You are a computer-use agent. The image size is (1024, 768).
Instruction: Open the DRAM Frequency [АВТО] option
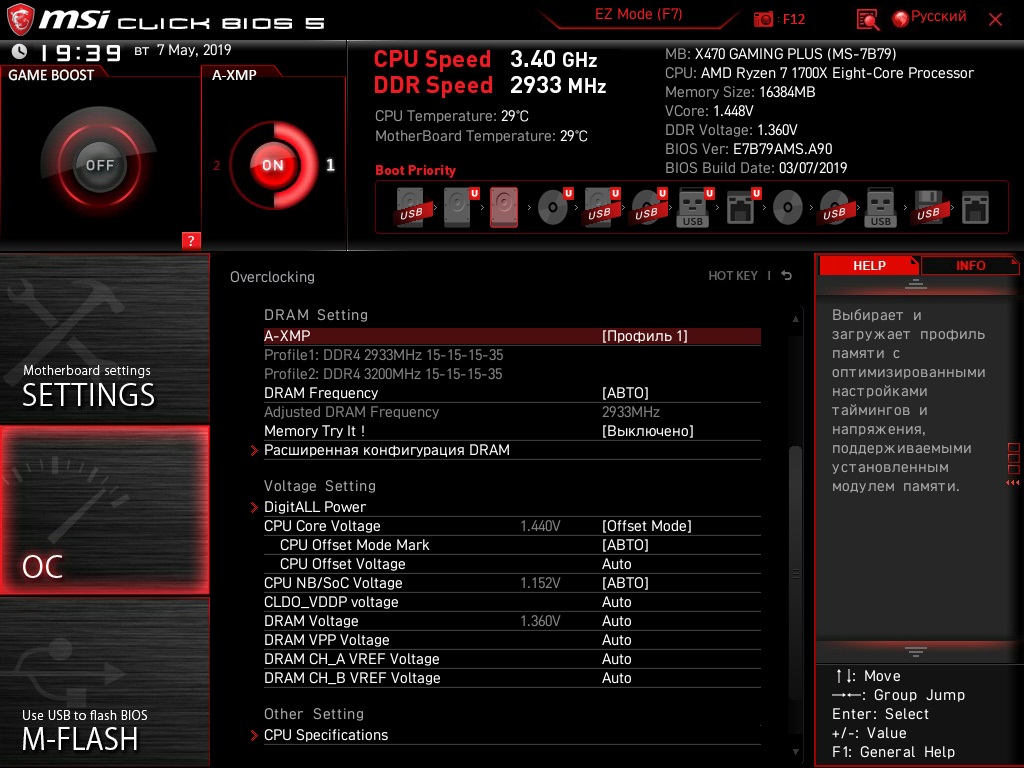tap(625, 392)
